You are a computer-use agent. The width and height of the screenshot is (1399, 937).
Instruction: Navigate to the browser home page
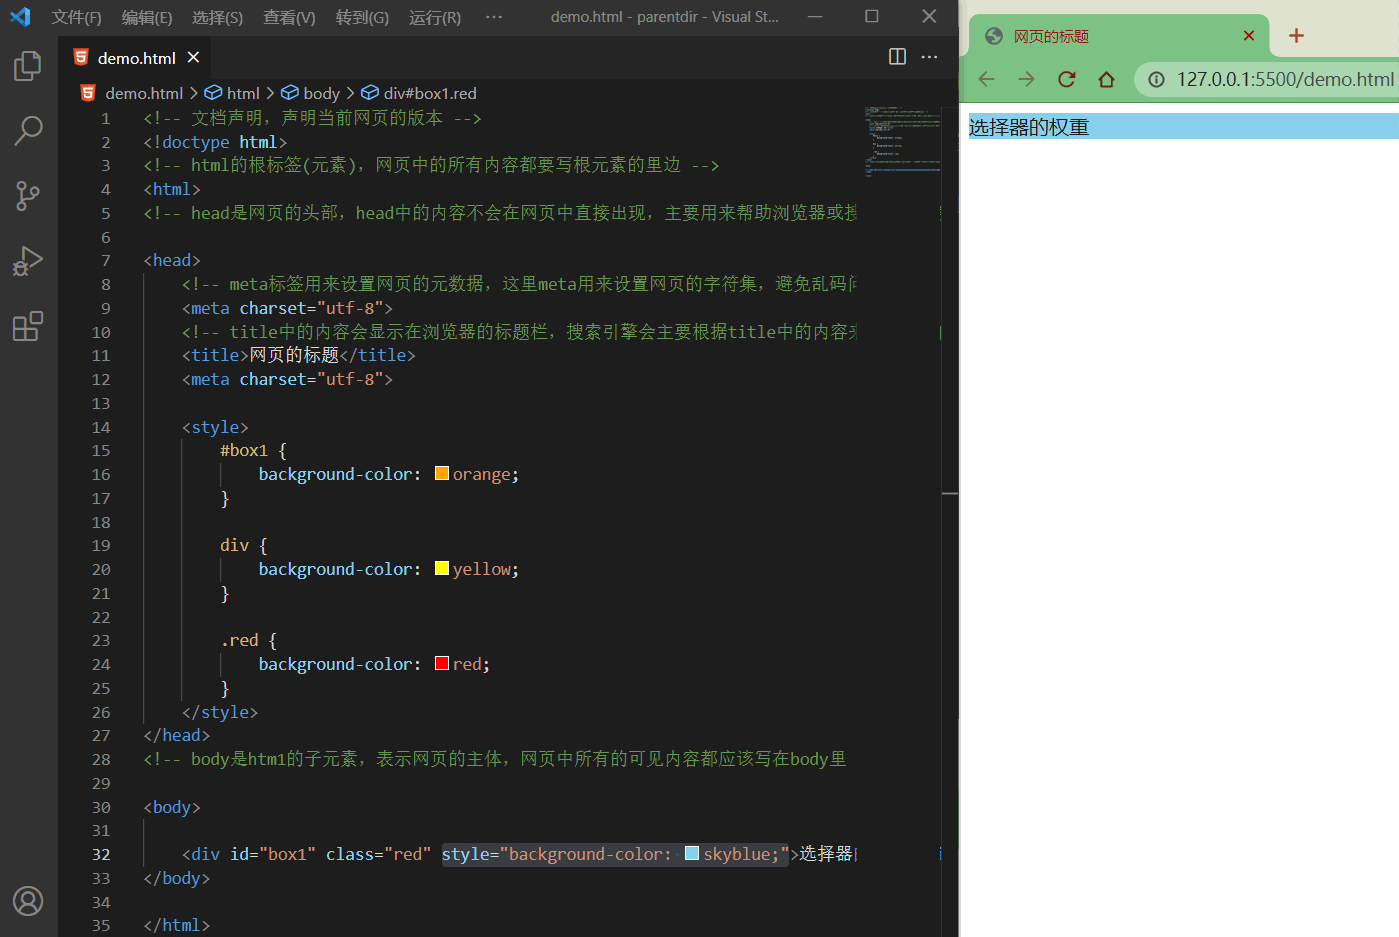coord(1106,79)
